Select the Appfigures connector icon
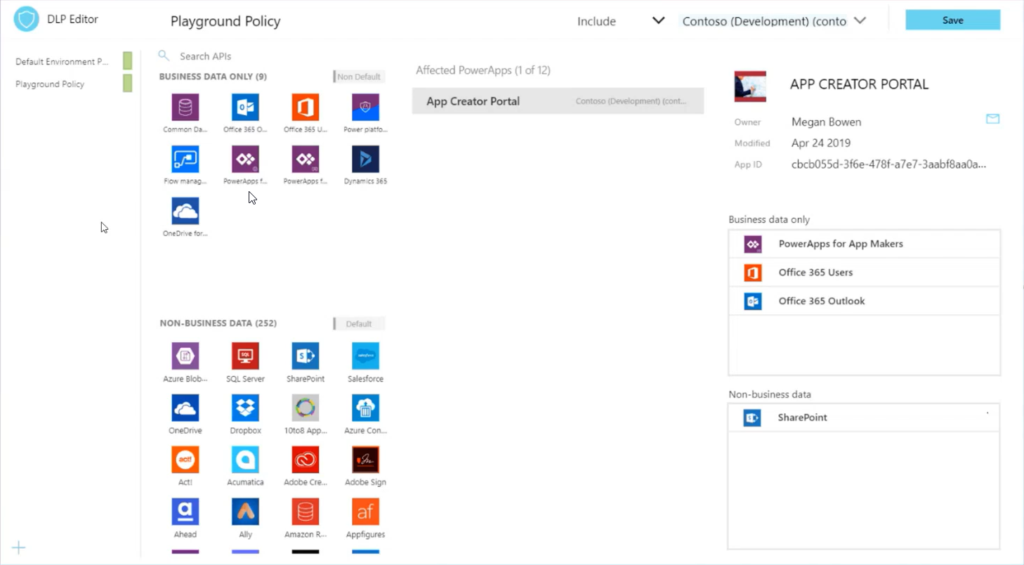Viewport: 1024px width, 565px height. coord(365,511)
